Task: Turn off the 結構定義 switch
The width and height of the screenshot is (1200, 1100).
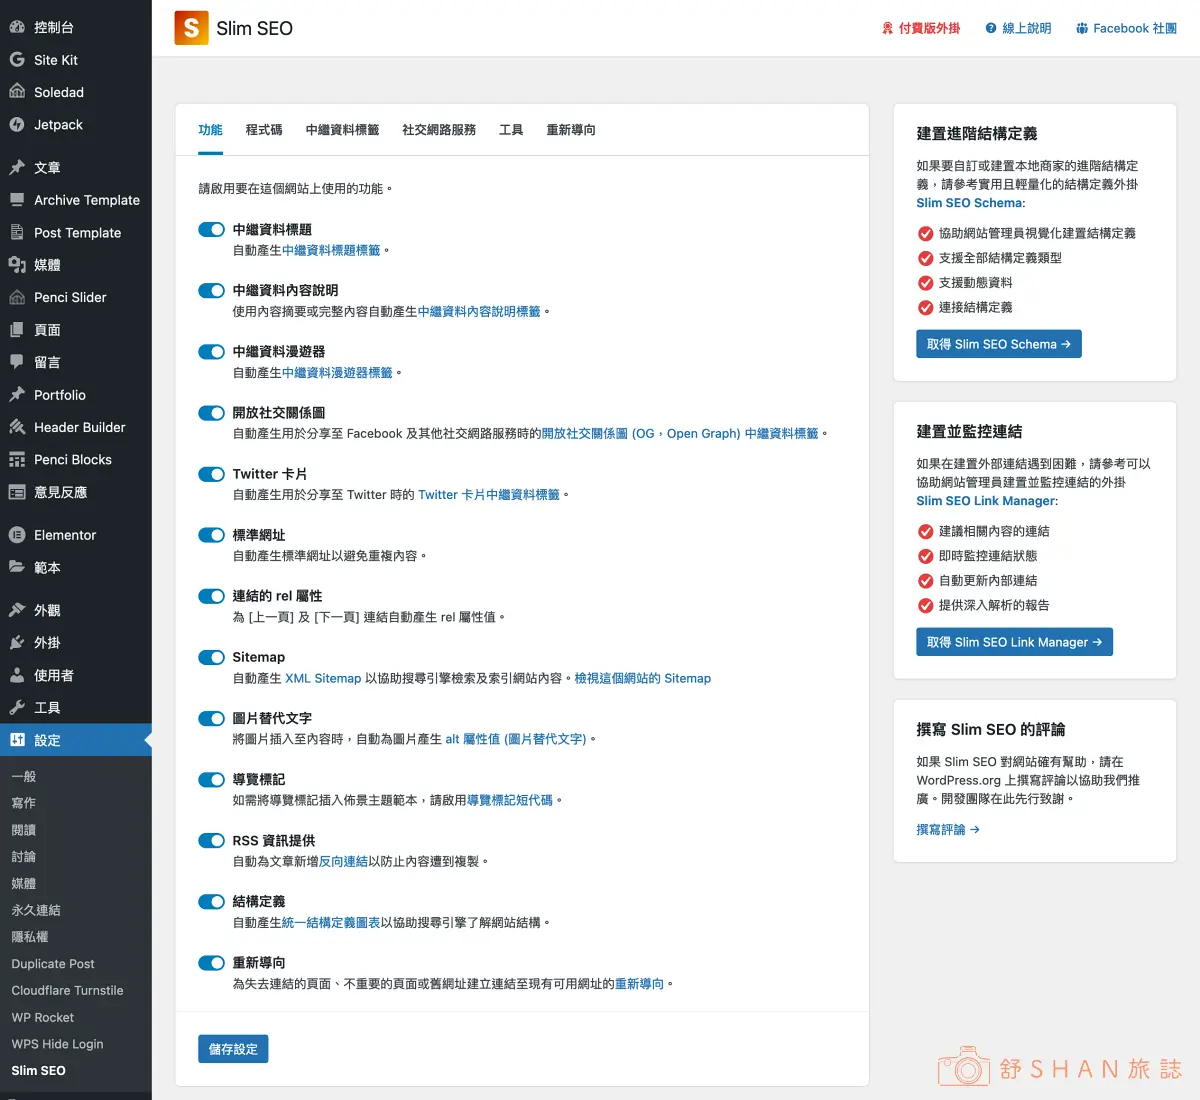Action: tap(211, 901)
